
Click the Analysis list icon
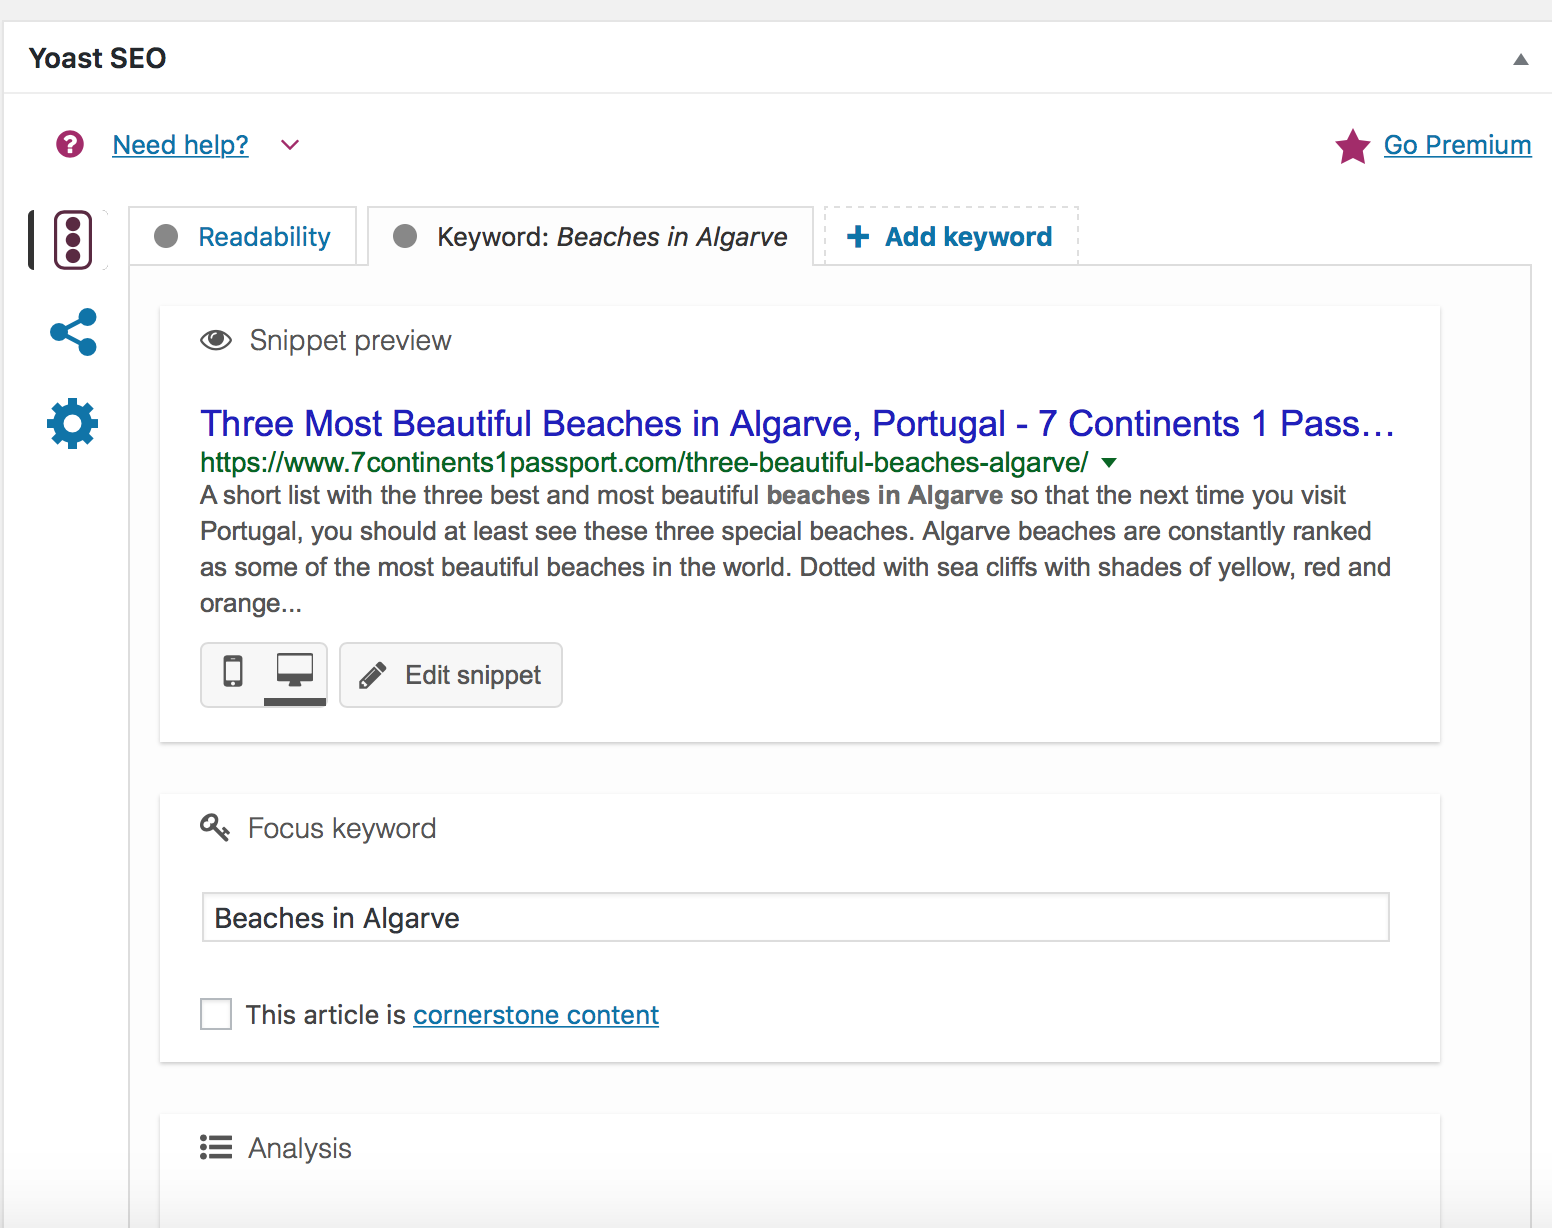[216, 1147]
